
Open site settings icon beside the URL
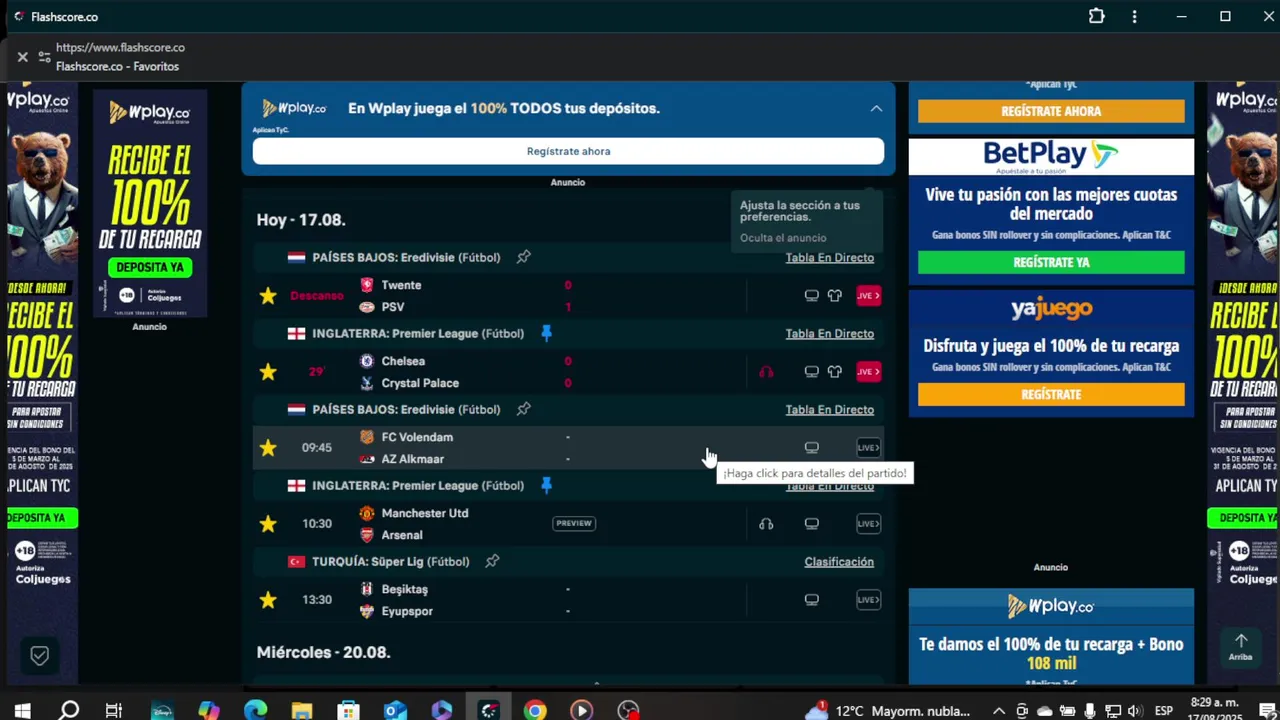click(44, 57)
